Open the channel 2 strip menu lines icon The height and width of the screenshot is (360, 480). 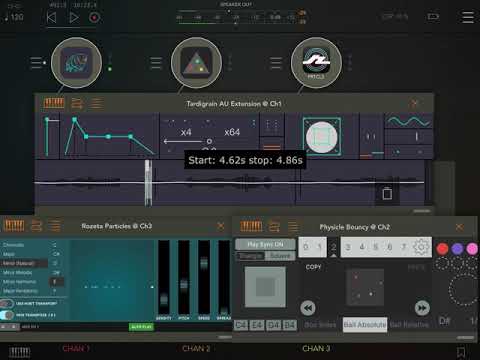point(156,63)
